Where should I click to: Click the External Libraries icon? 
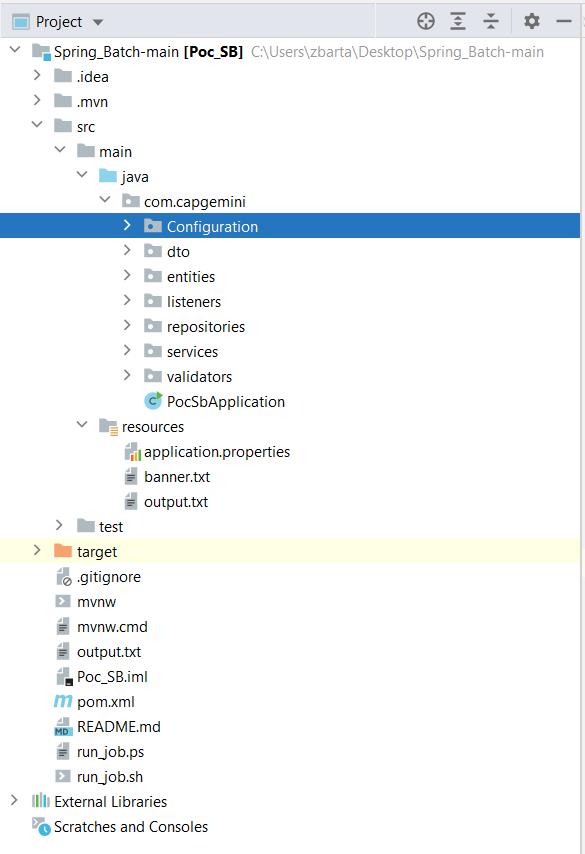tap(40, 801)
